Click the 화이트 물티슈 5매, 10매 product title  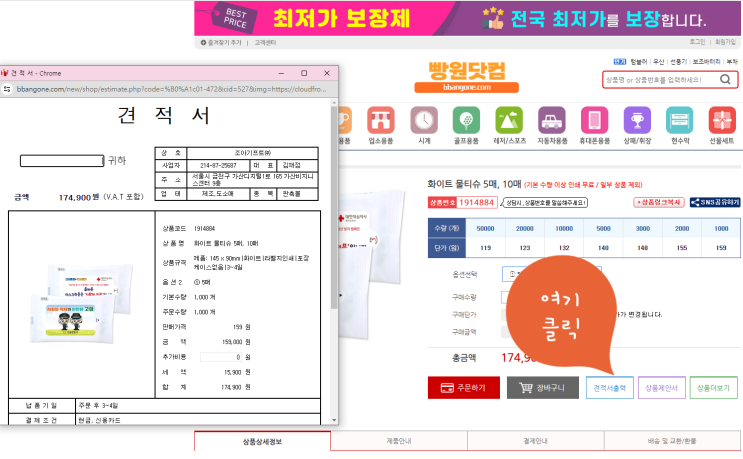[x=474, y=184]
